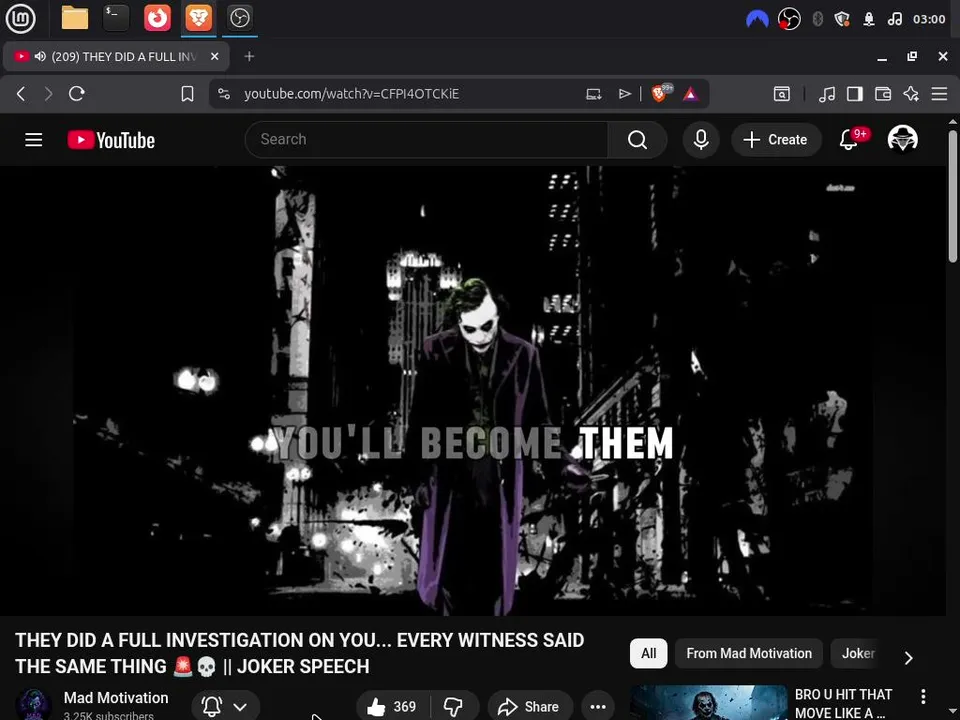
Task: Open the Bluetooth tray icon
Action: point(817,19)
